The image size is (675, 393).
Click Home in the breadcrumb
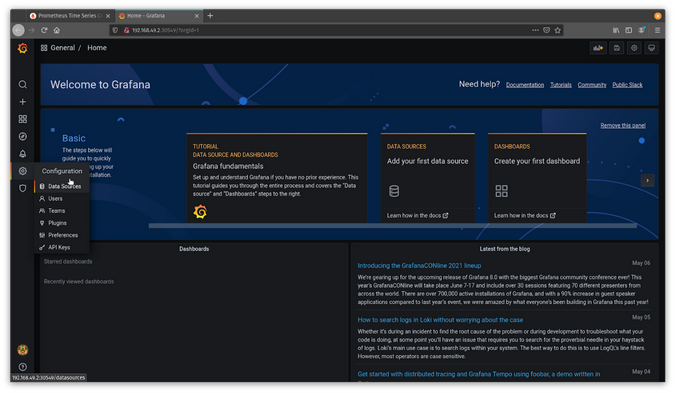pos(97,48)
